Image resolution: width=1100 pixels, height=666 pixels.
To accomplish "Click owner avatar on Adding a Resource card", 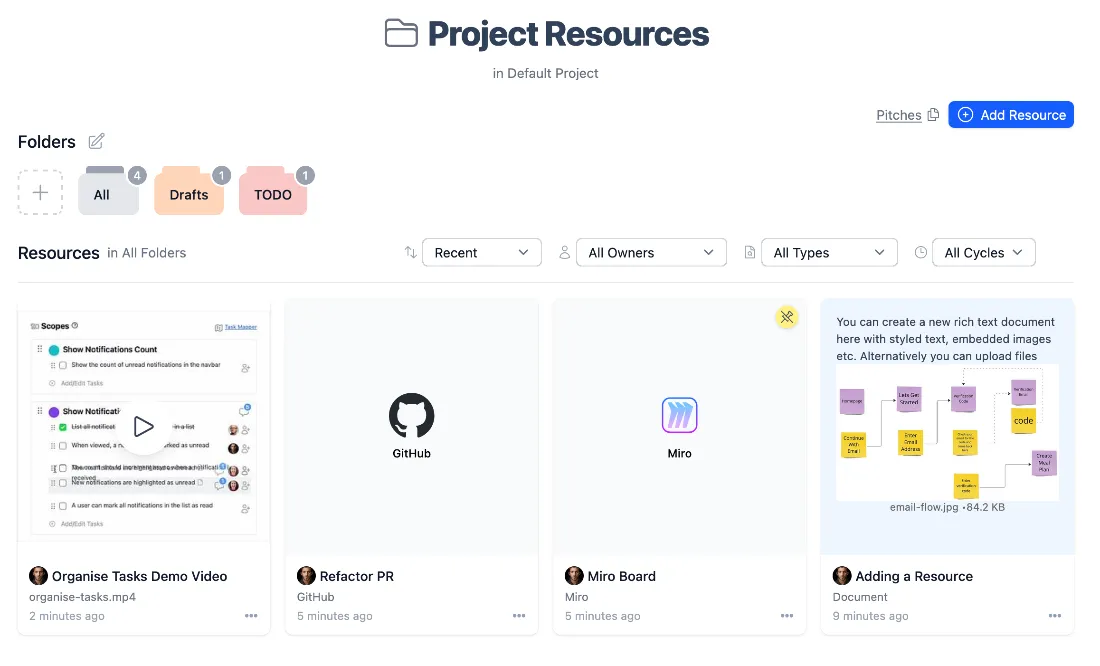I will (x=842, y=576).
